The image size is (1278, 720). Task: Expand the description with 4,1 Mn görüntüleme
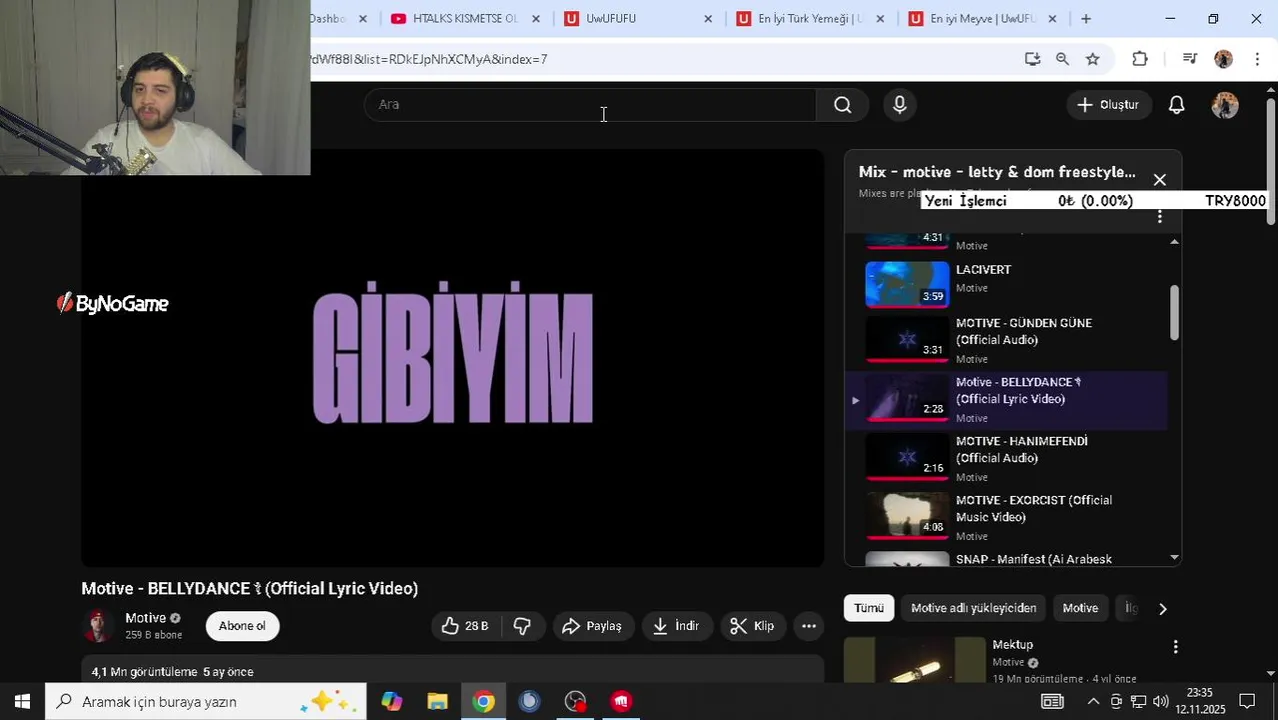coord(453,670)
